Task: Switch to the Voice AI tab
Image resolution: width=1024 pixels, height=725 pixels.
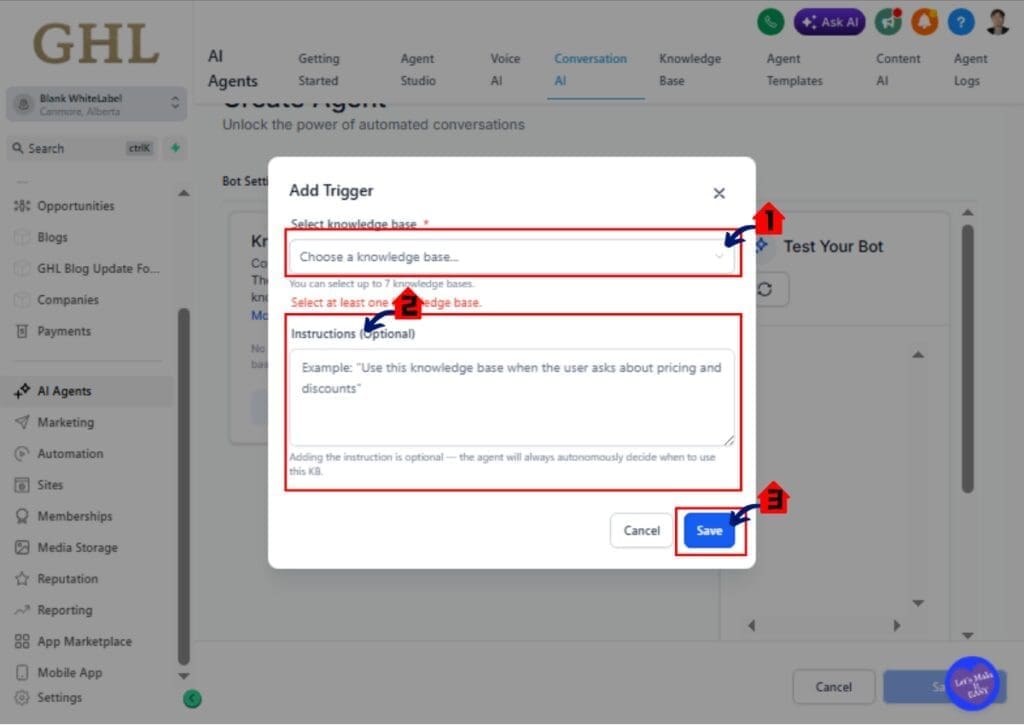Action: pos(505,70)
